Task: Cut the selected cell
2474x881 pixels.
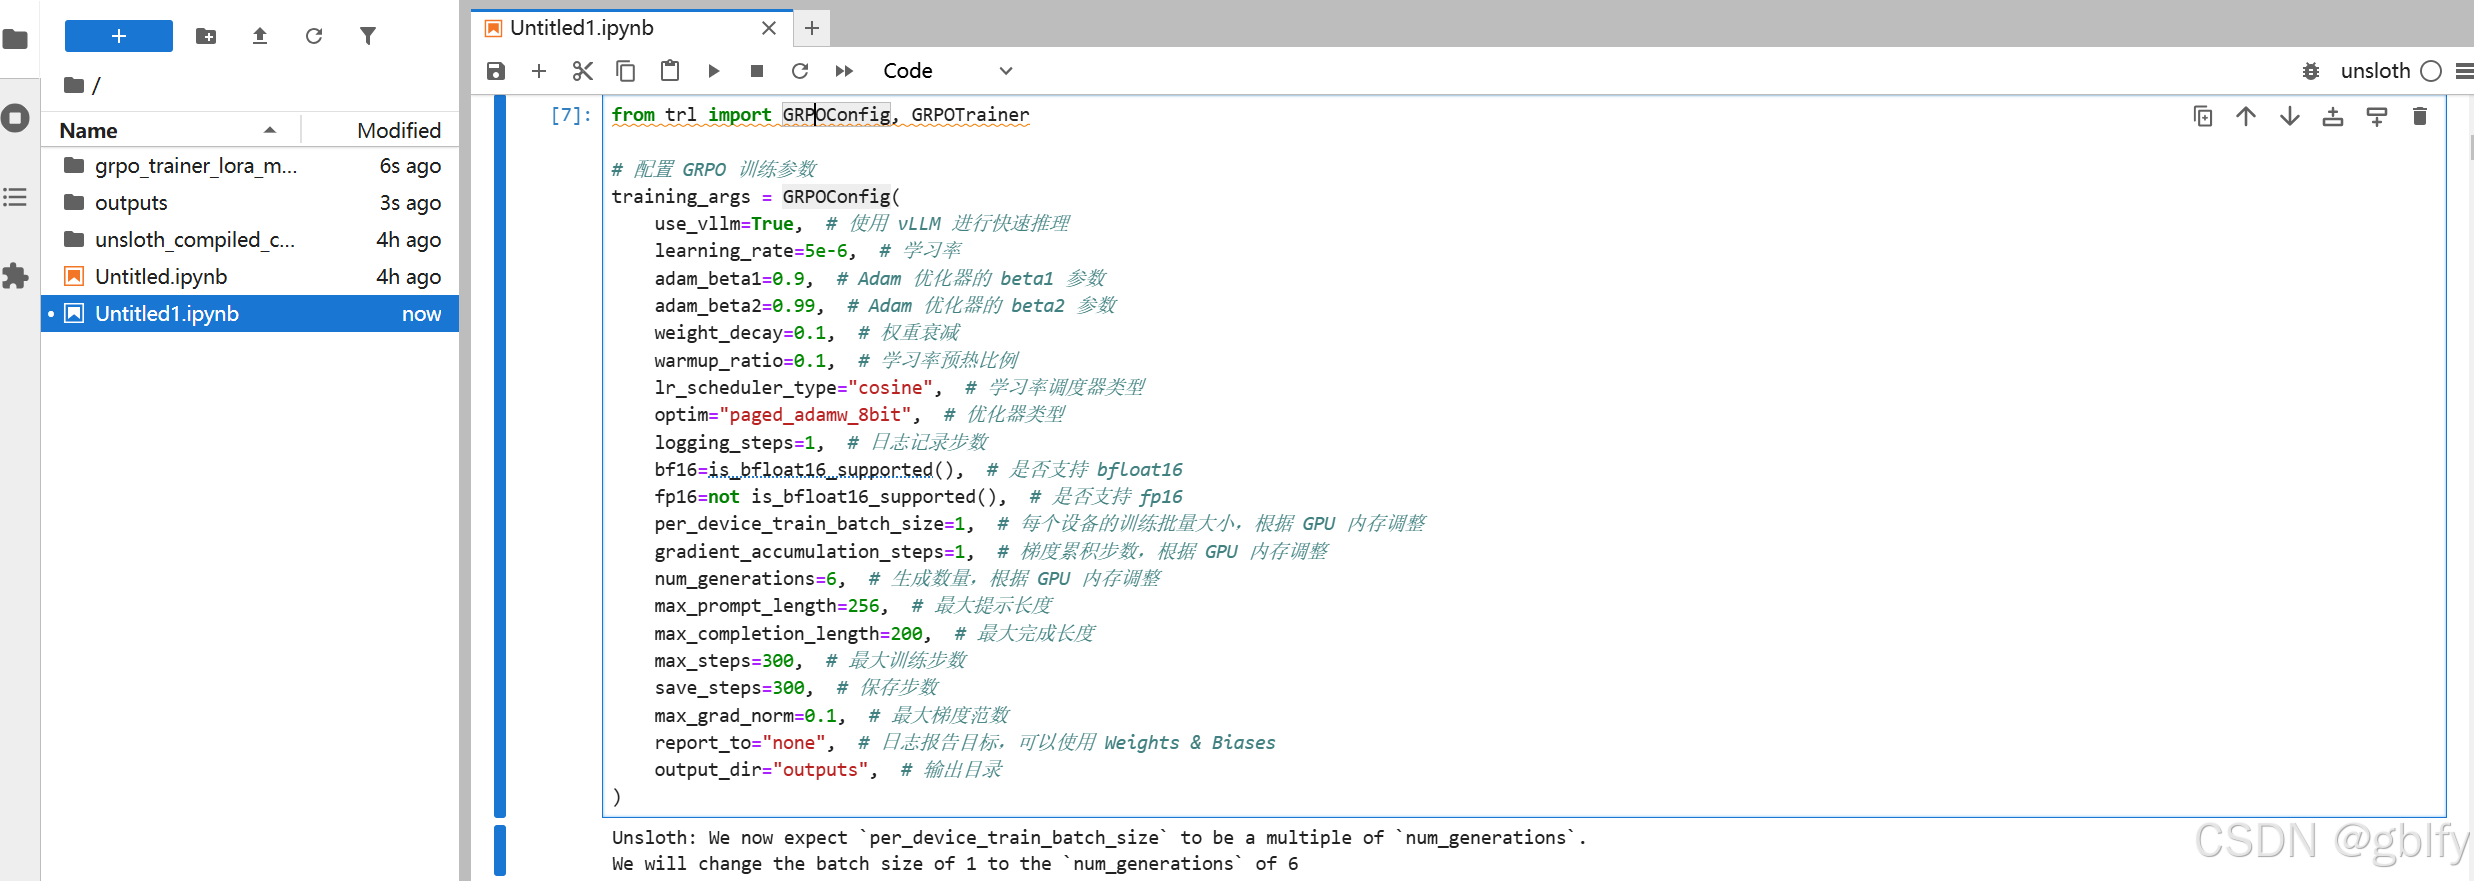Action: tap(583, 71)
